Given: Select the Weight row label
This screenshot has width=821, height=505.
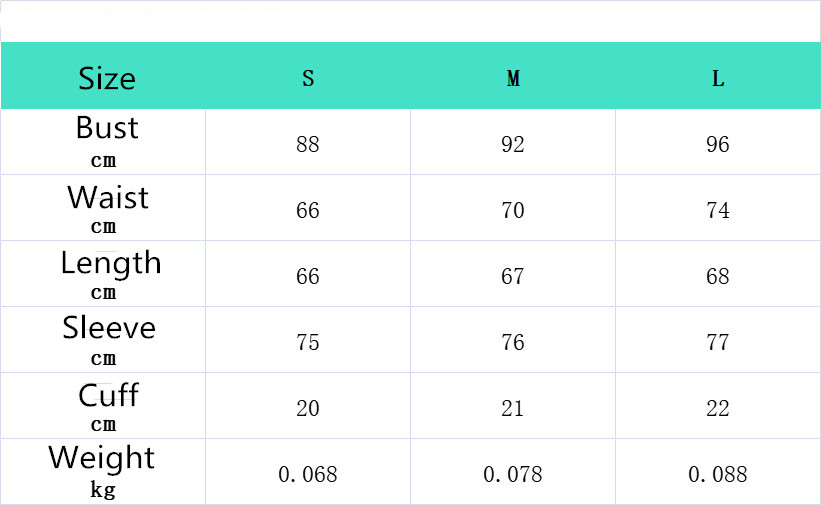Looking at the screenshot, I should pyautogui.click(x=102, y=470).
